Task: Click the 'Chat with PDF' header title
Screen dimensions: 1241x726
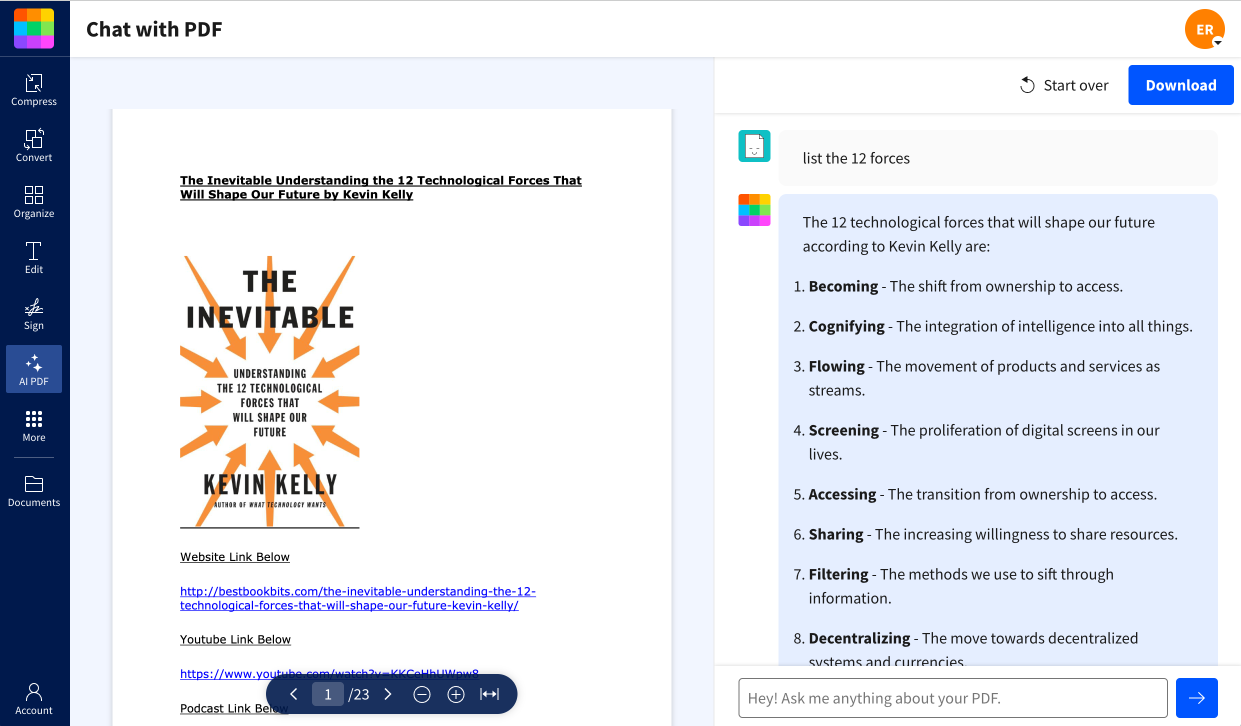Action: click(154, 29)
